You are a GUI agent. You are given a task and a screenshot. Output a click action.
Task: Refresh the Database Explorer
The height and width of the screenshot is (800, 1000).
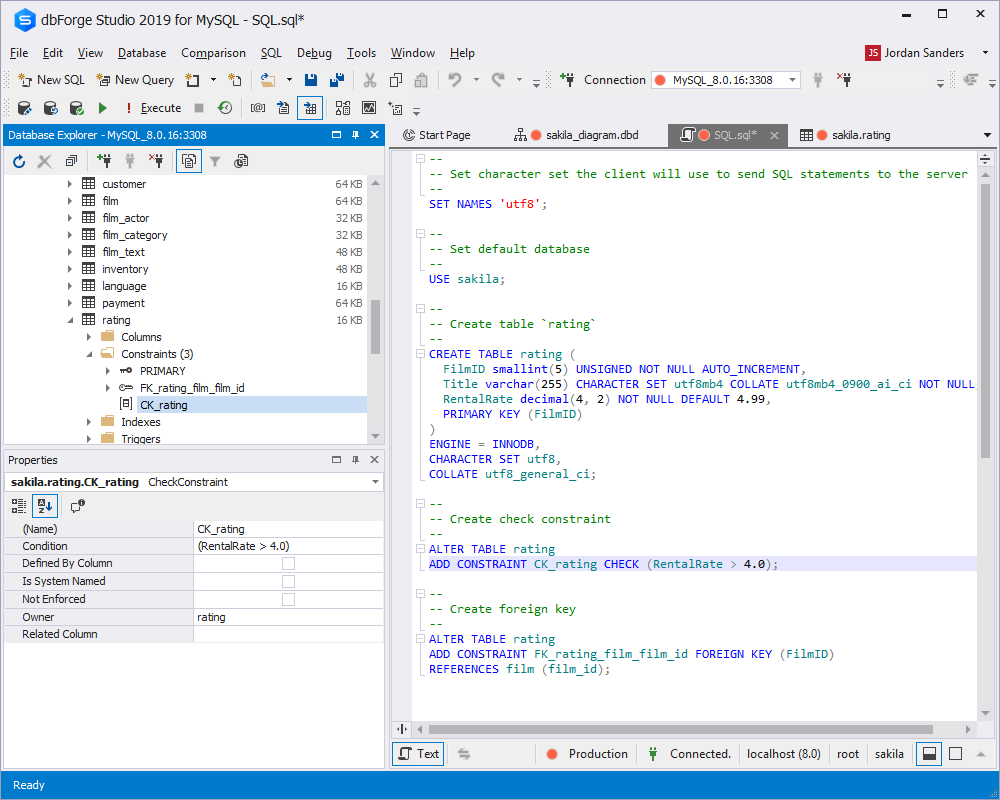pos(17,161)
